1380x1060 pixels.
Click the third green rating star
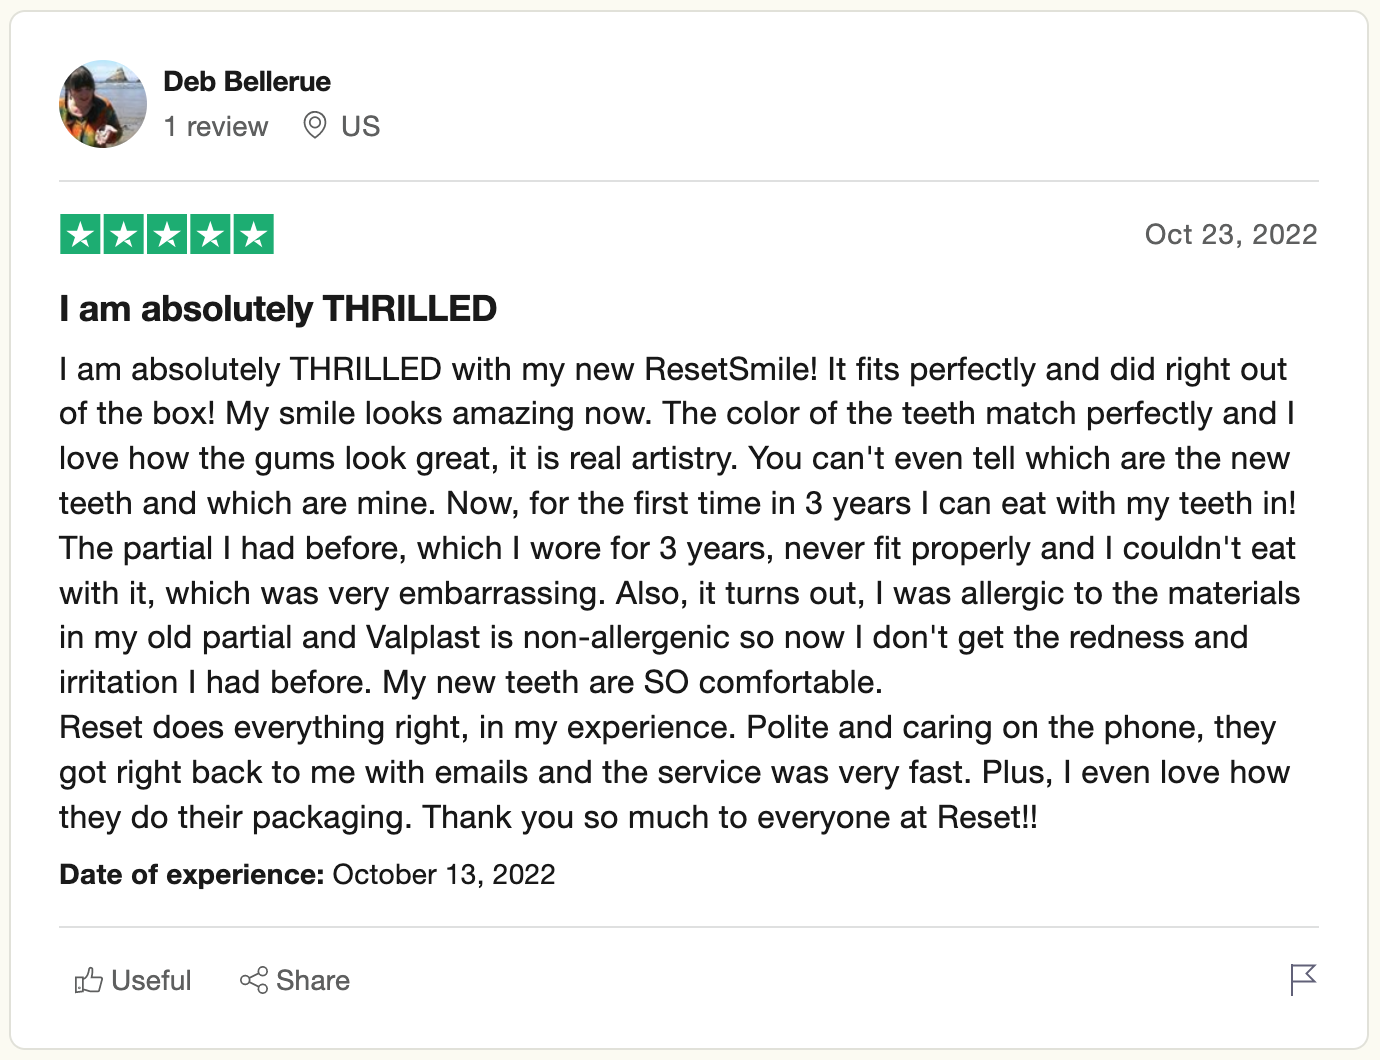[167, 235]
